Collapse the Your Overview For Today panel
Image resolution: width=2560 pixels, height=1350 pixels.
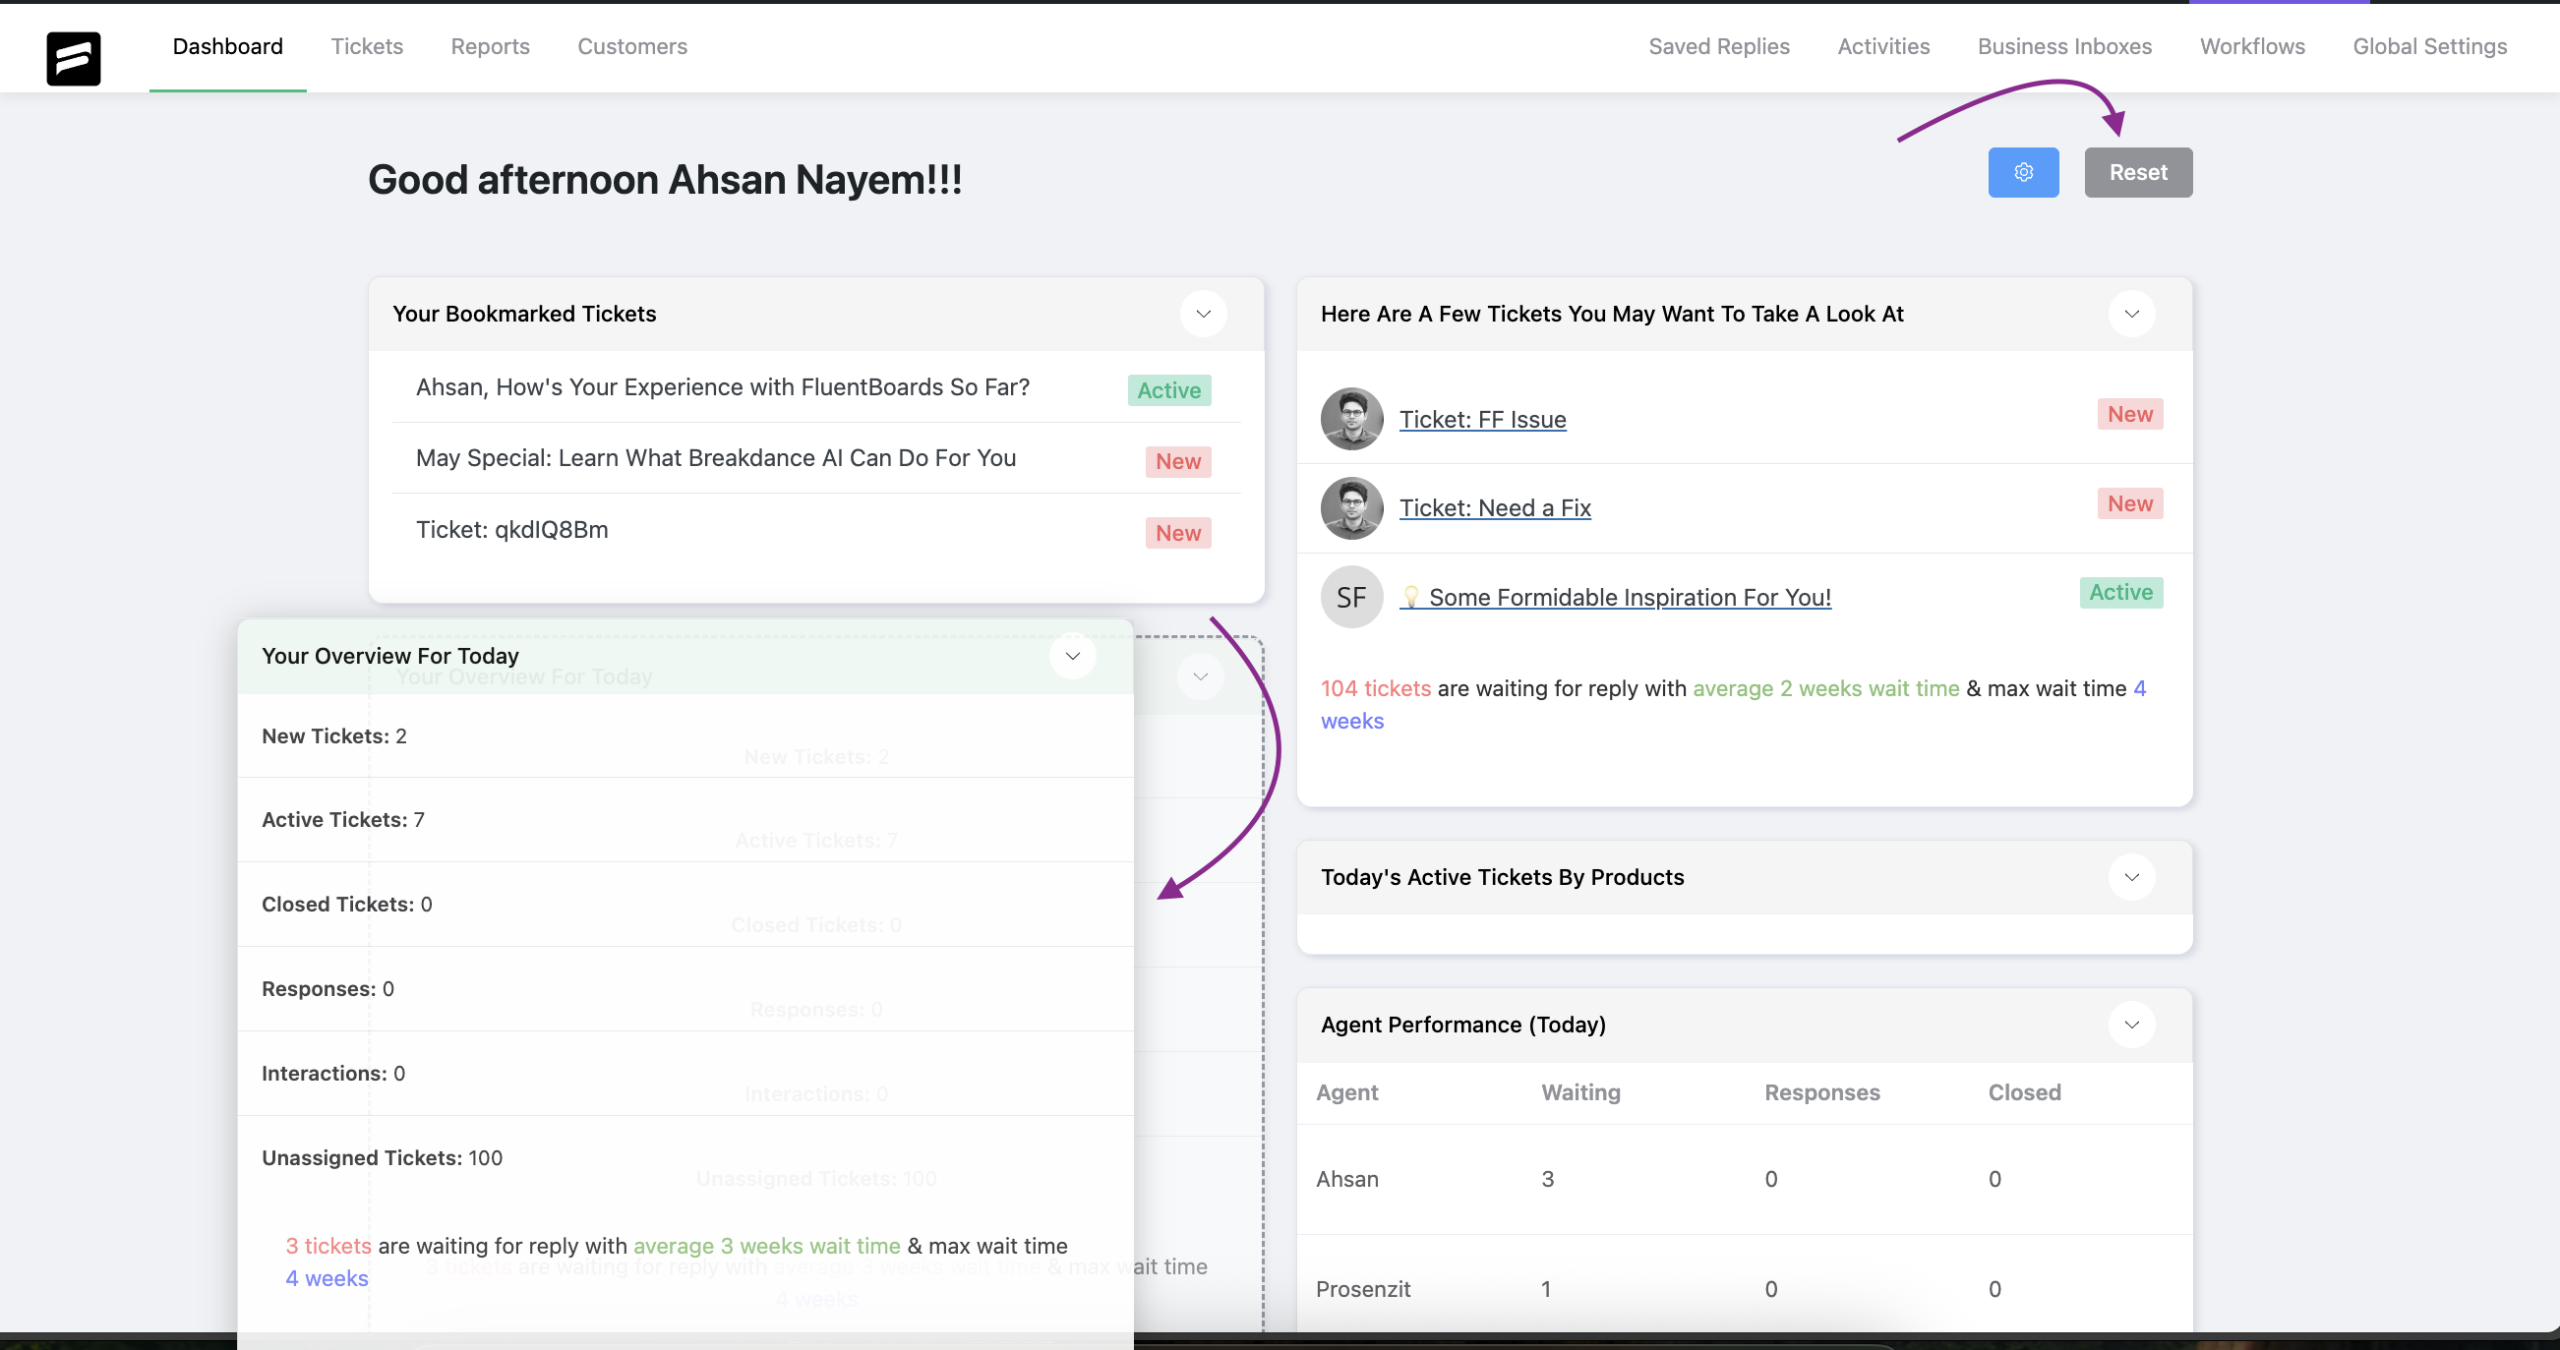click(x=1072, y=656)
